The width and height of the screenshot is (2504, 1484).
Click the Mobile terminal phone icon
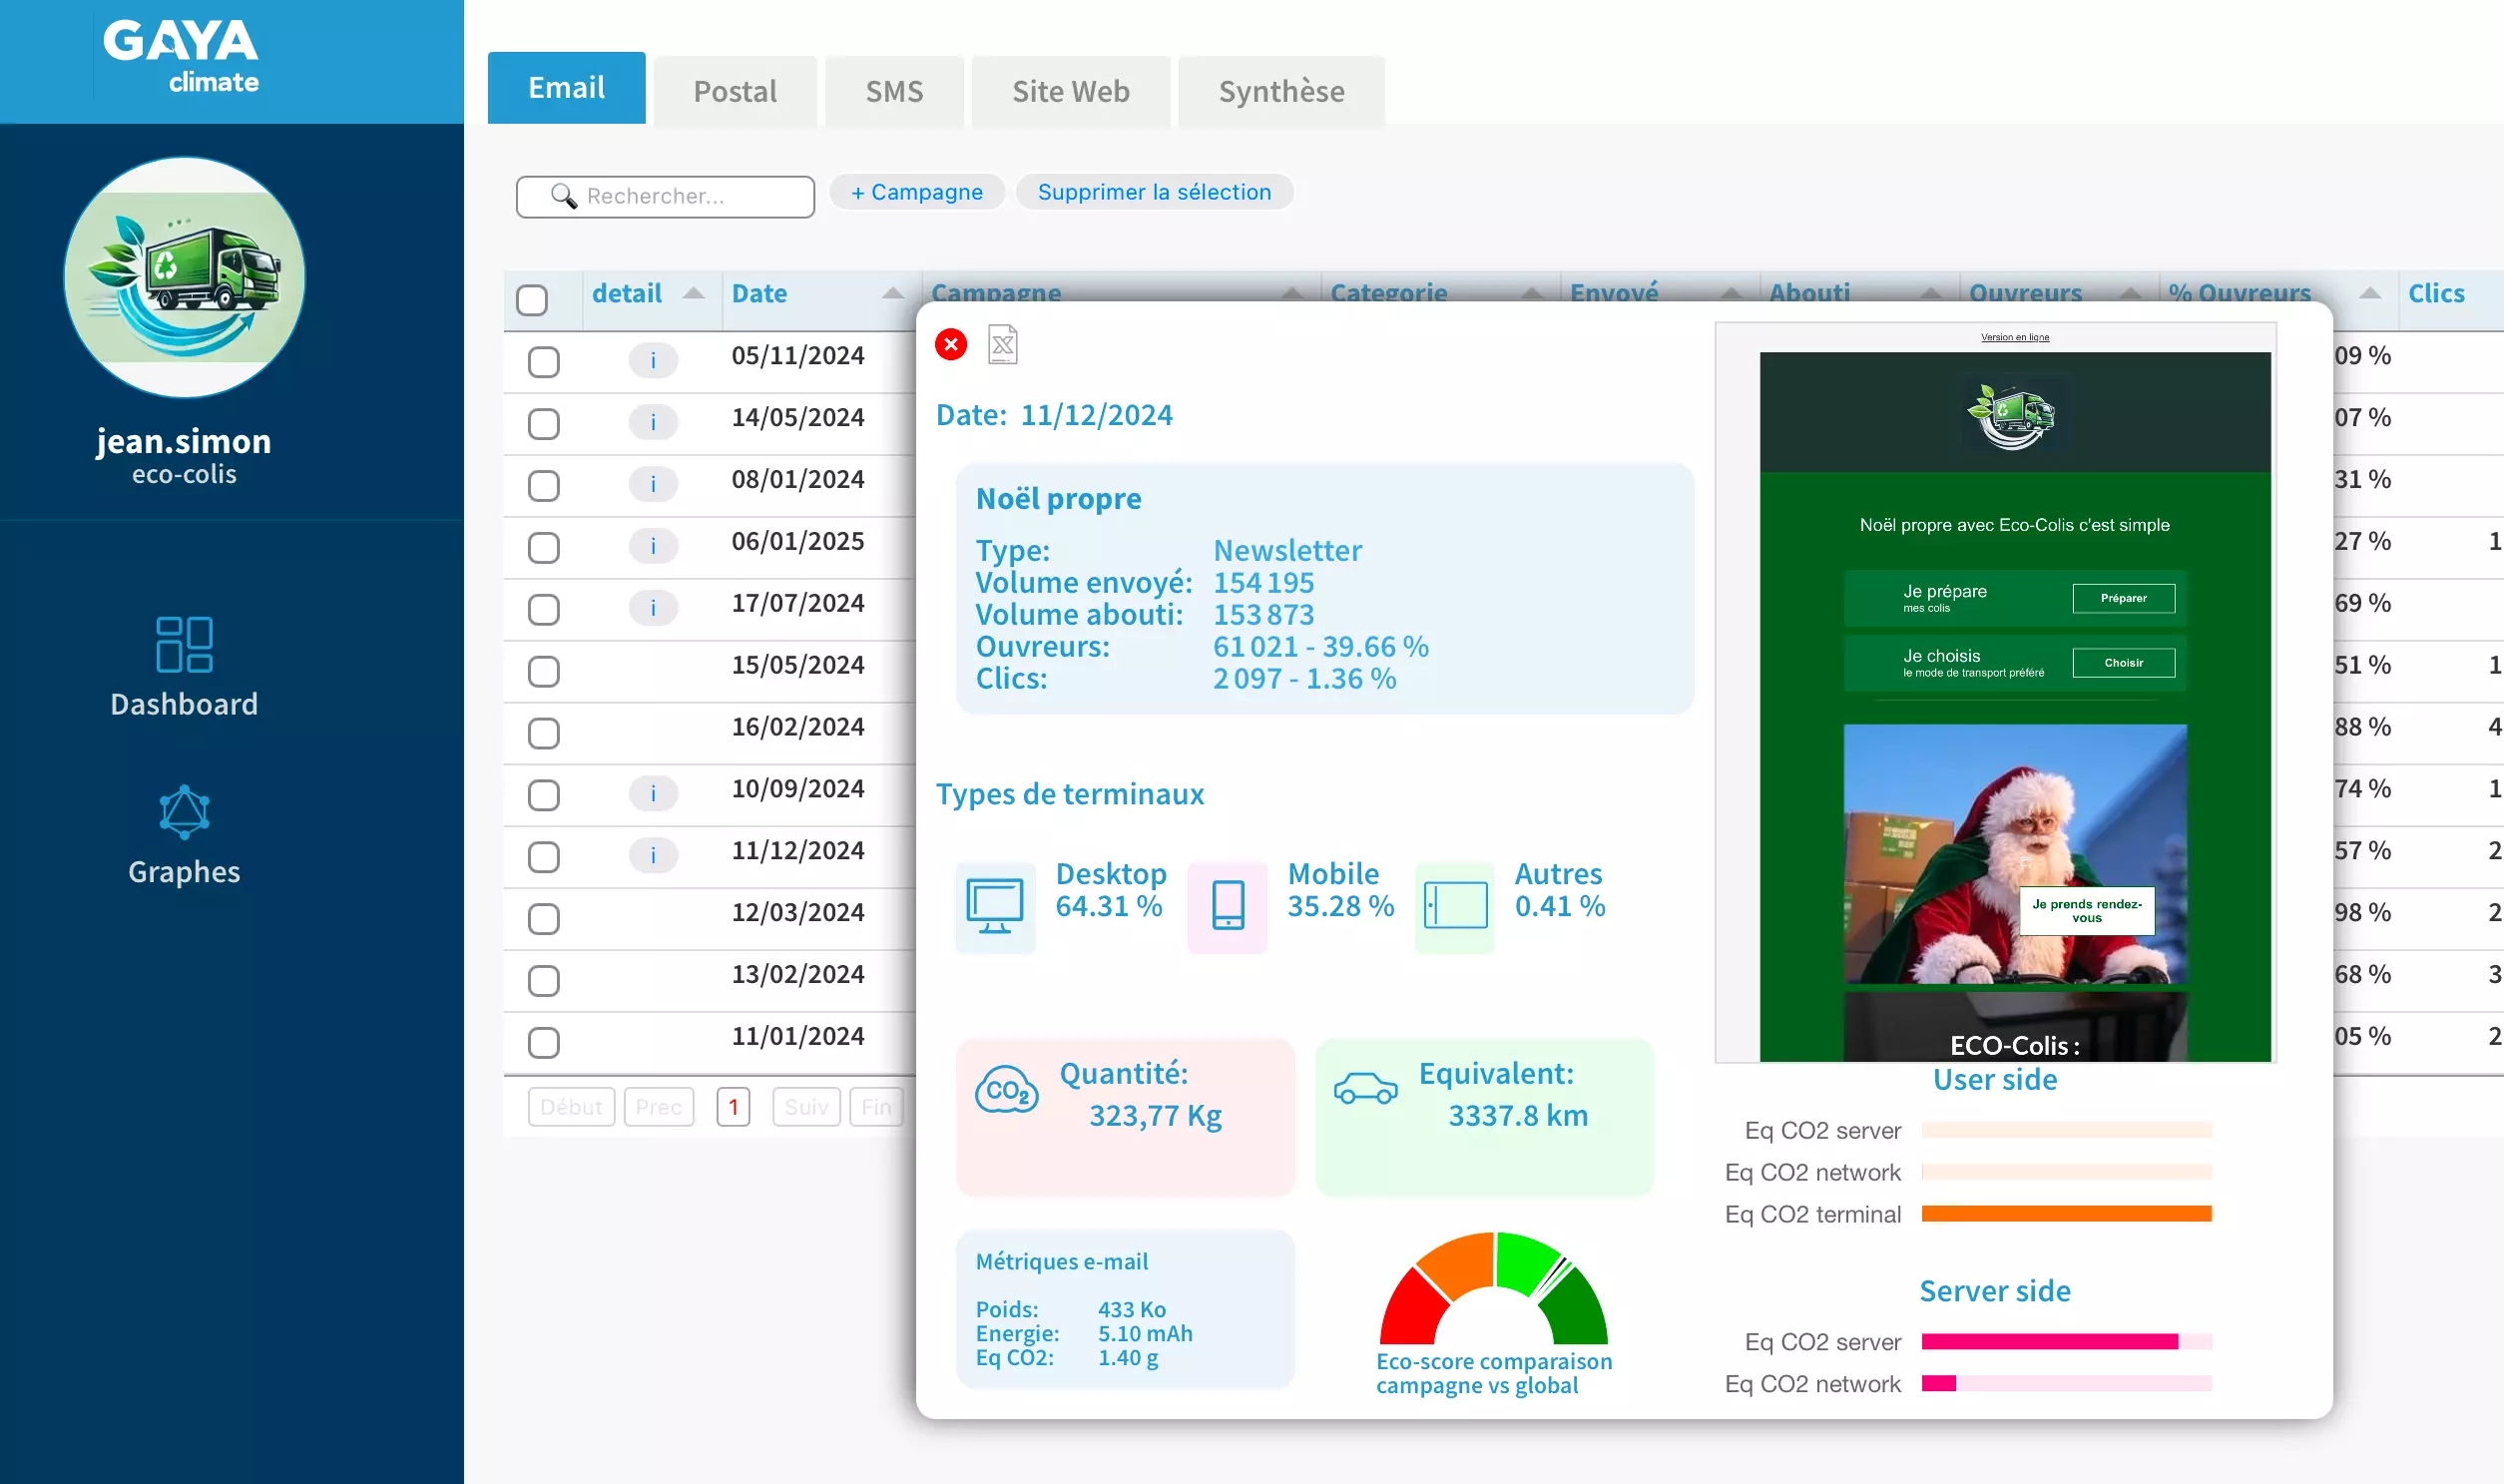[1227, 906]
